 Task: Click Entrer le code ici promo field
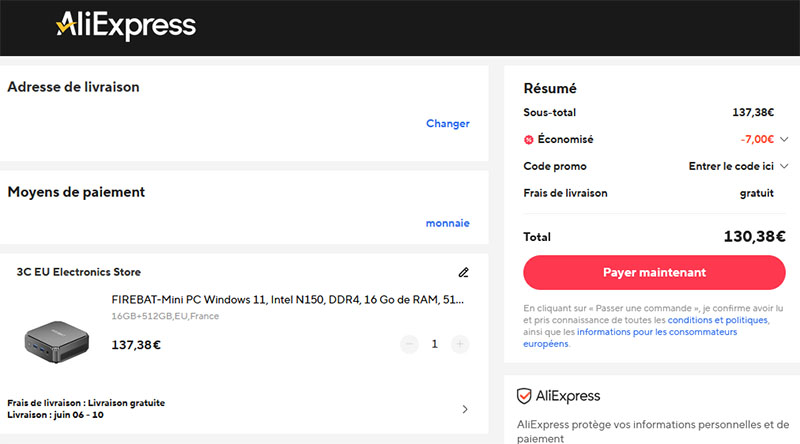(731, 166)
